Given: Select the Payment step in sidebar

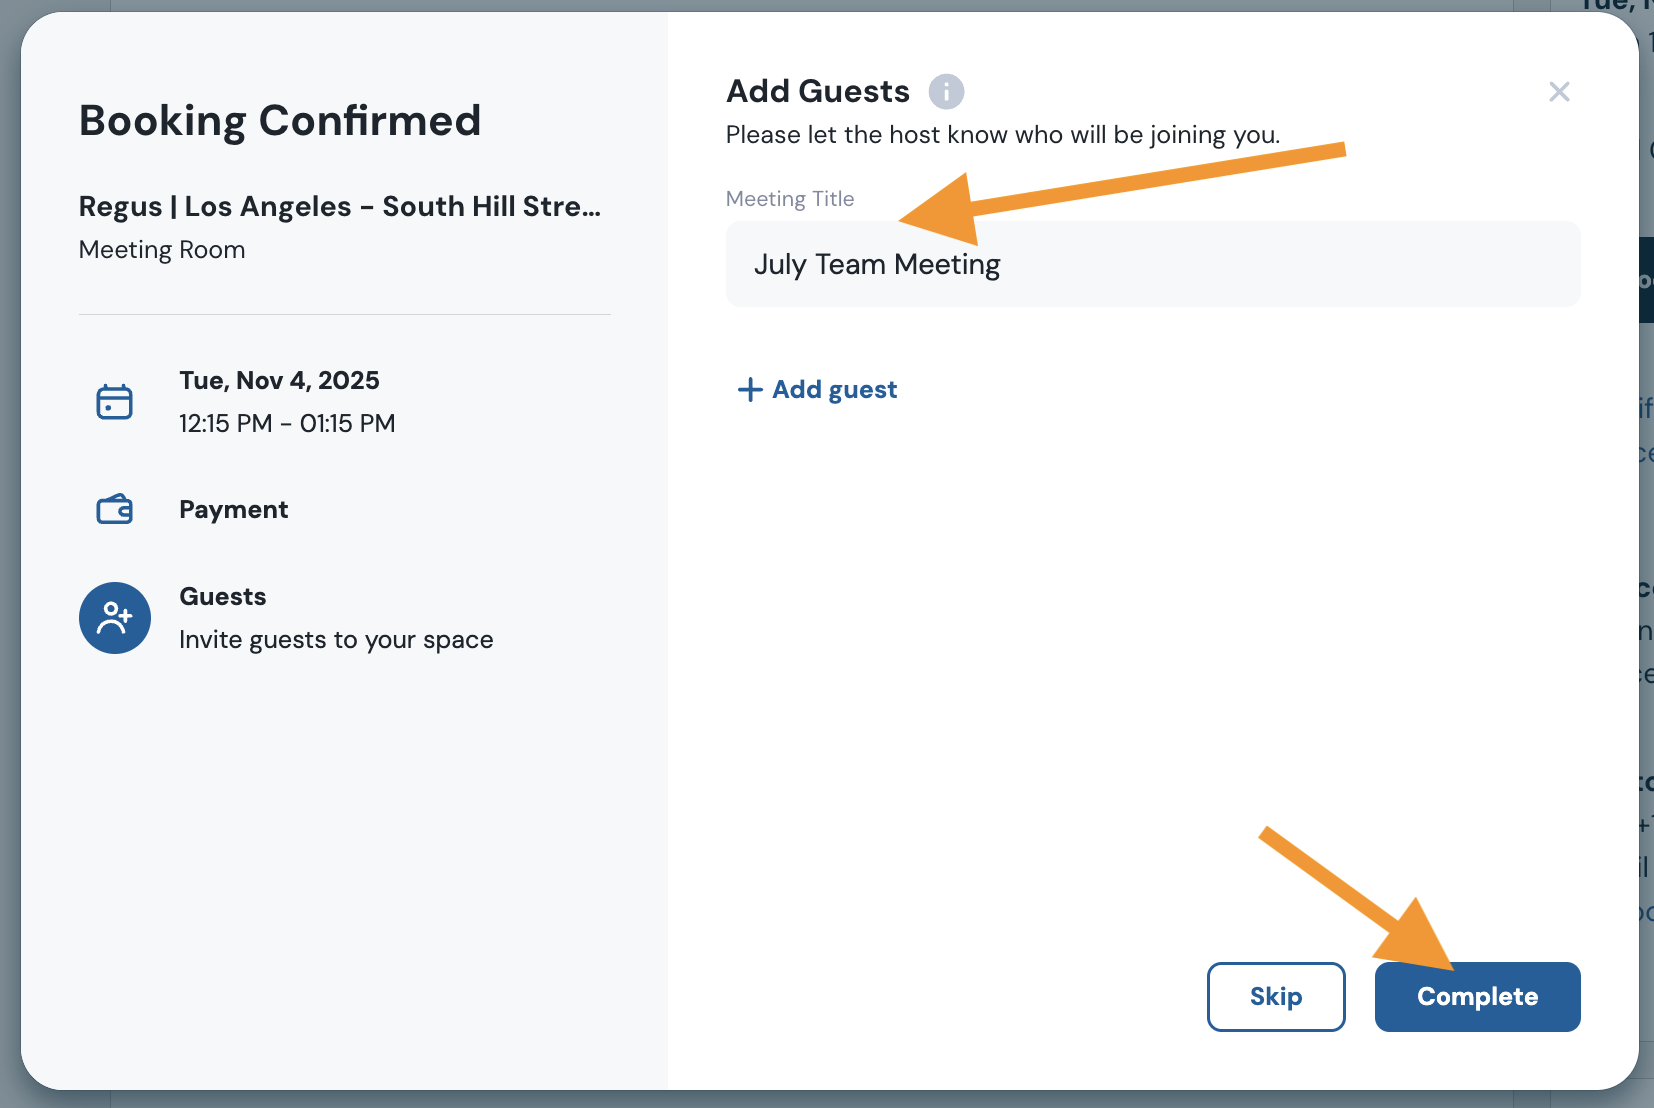Looking at the screenshot, I should [234, 509].
